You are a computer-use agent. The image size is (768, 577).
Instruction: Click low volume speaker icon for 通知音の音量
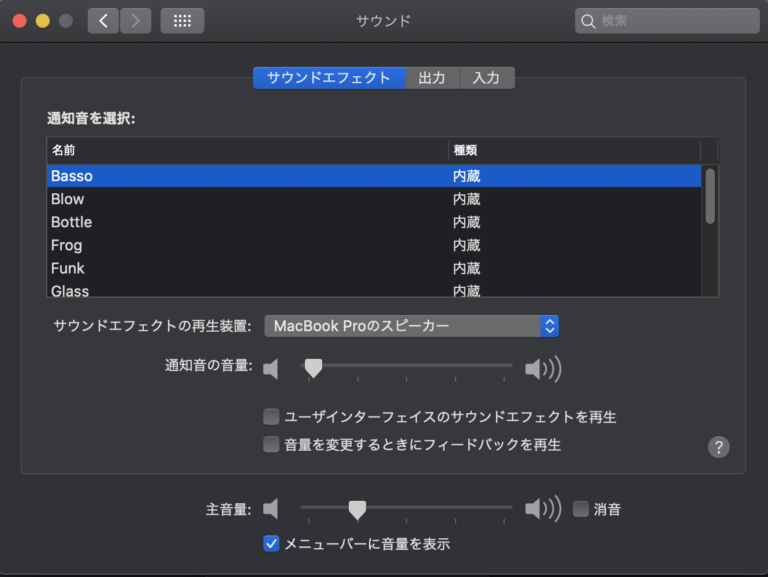coord(271,370)
